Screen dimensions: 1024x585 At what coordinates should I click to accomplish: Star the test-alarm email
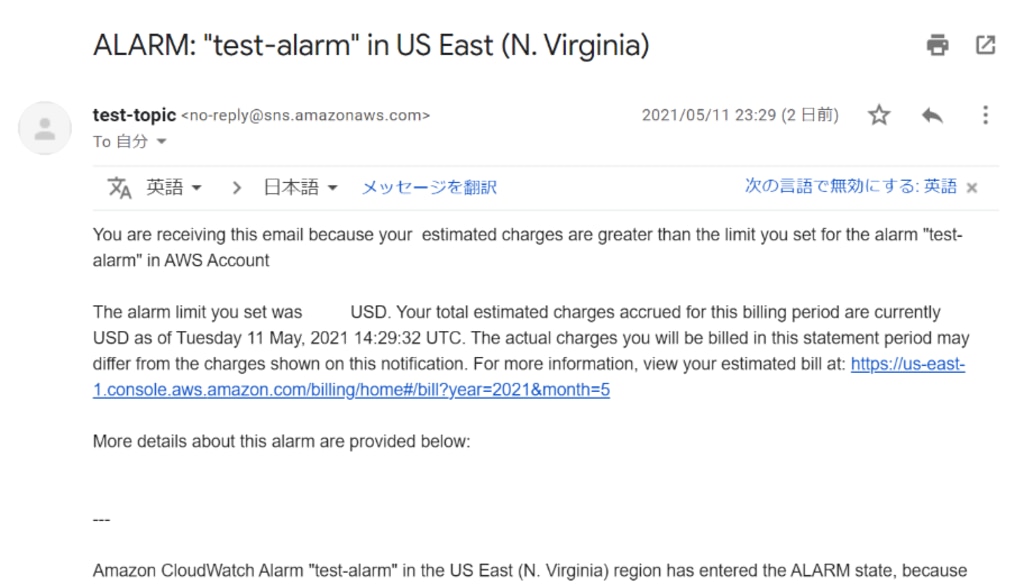coord(879,115)
